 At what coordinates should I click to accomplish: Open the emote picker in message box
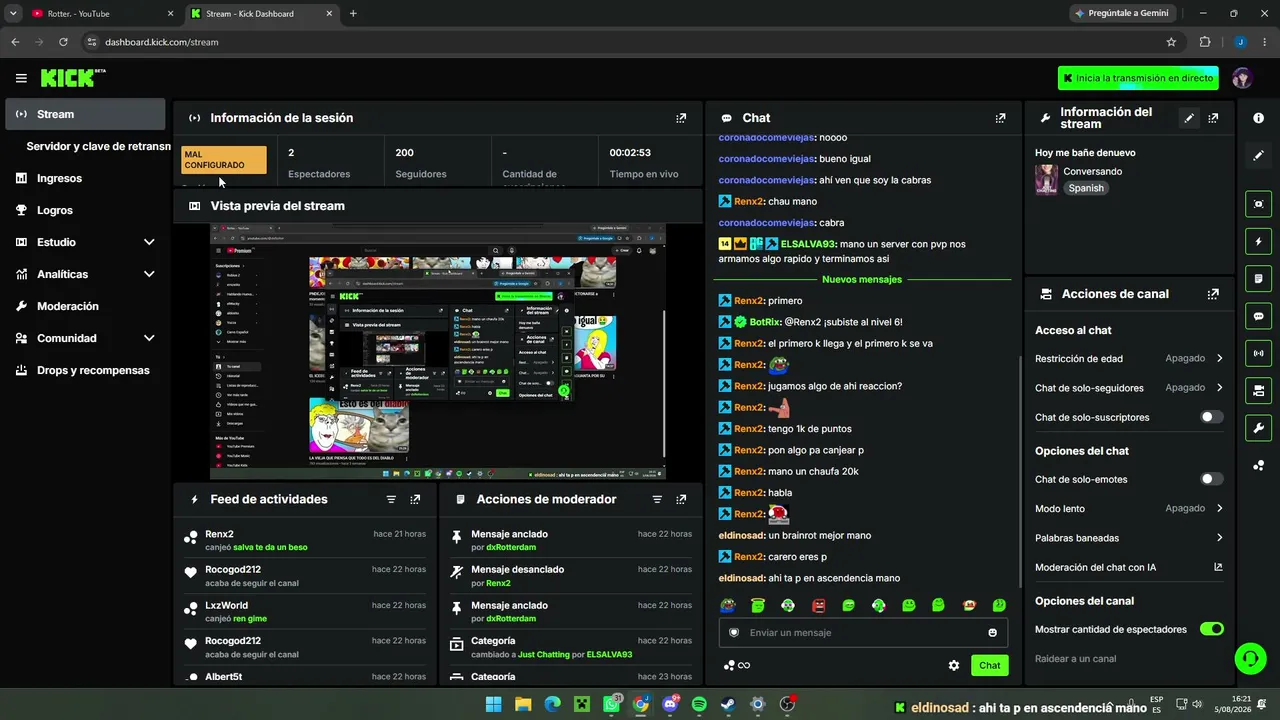(x=992, y=633)
